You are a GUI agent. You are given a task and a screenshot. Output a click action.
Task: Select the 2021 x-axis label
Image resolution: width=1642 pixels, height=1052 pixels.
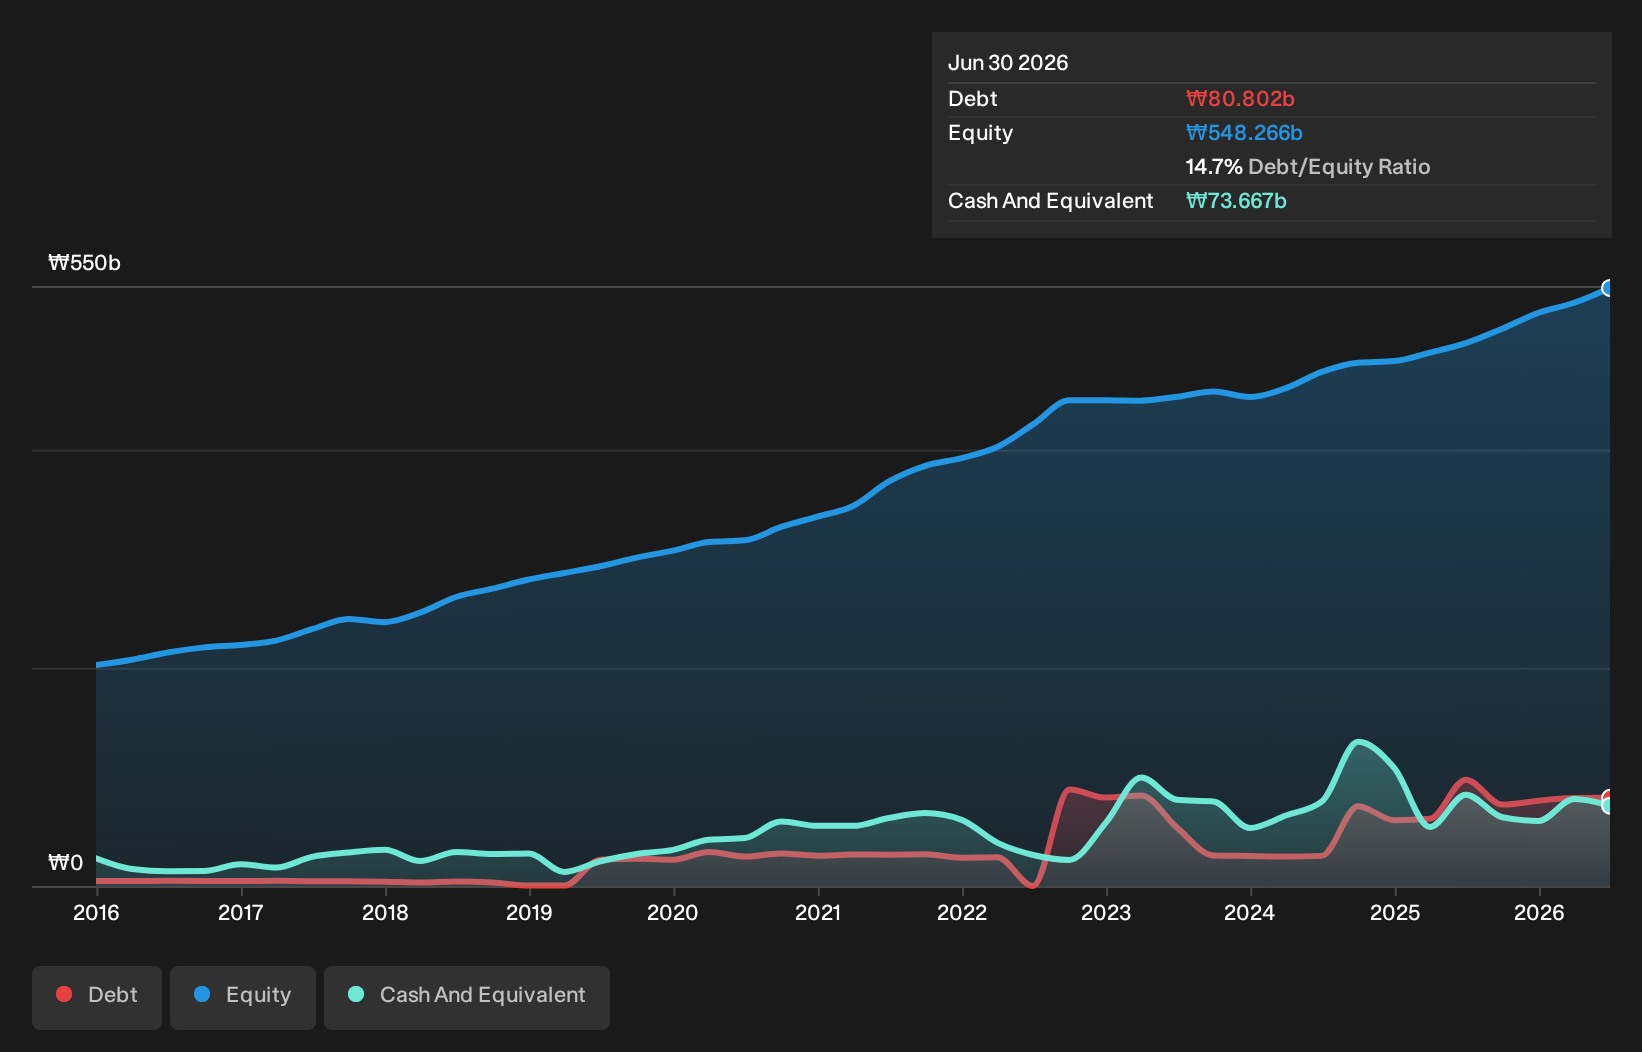(818, 912)
